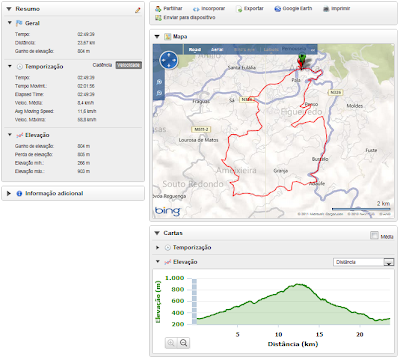Click the Imprimir printer icon
This screenshot has width=400, height=360.
(326, 9)
